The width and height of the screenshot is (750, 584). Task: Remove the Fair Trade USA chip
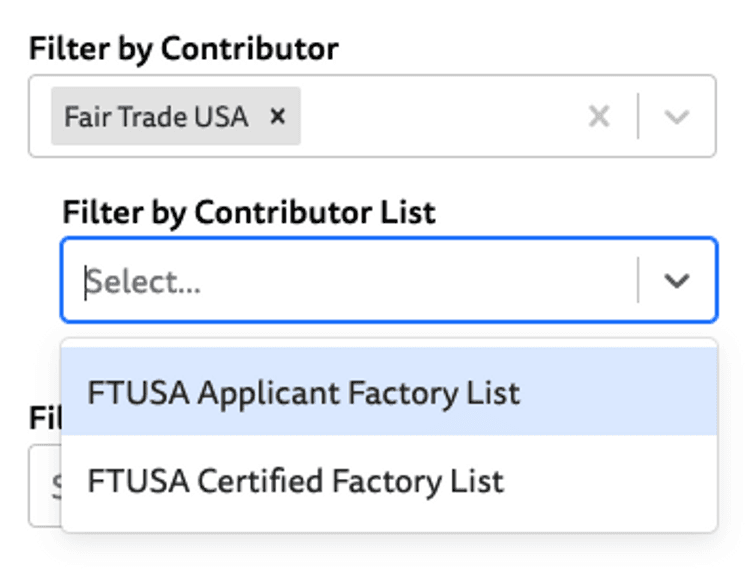coord(278,116)
